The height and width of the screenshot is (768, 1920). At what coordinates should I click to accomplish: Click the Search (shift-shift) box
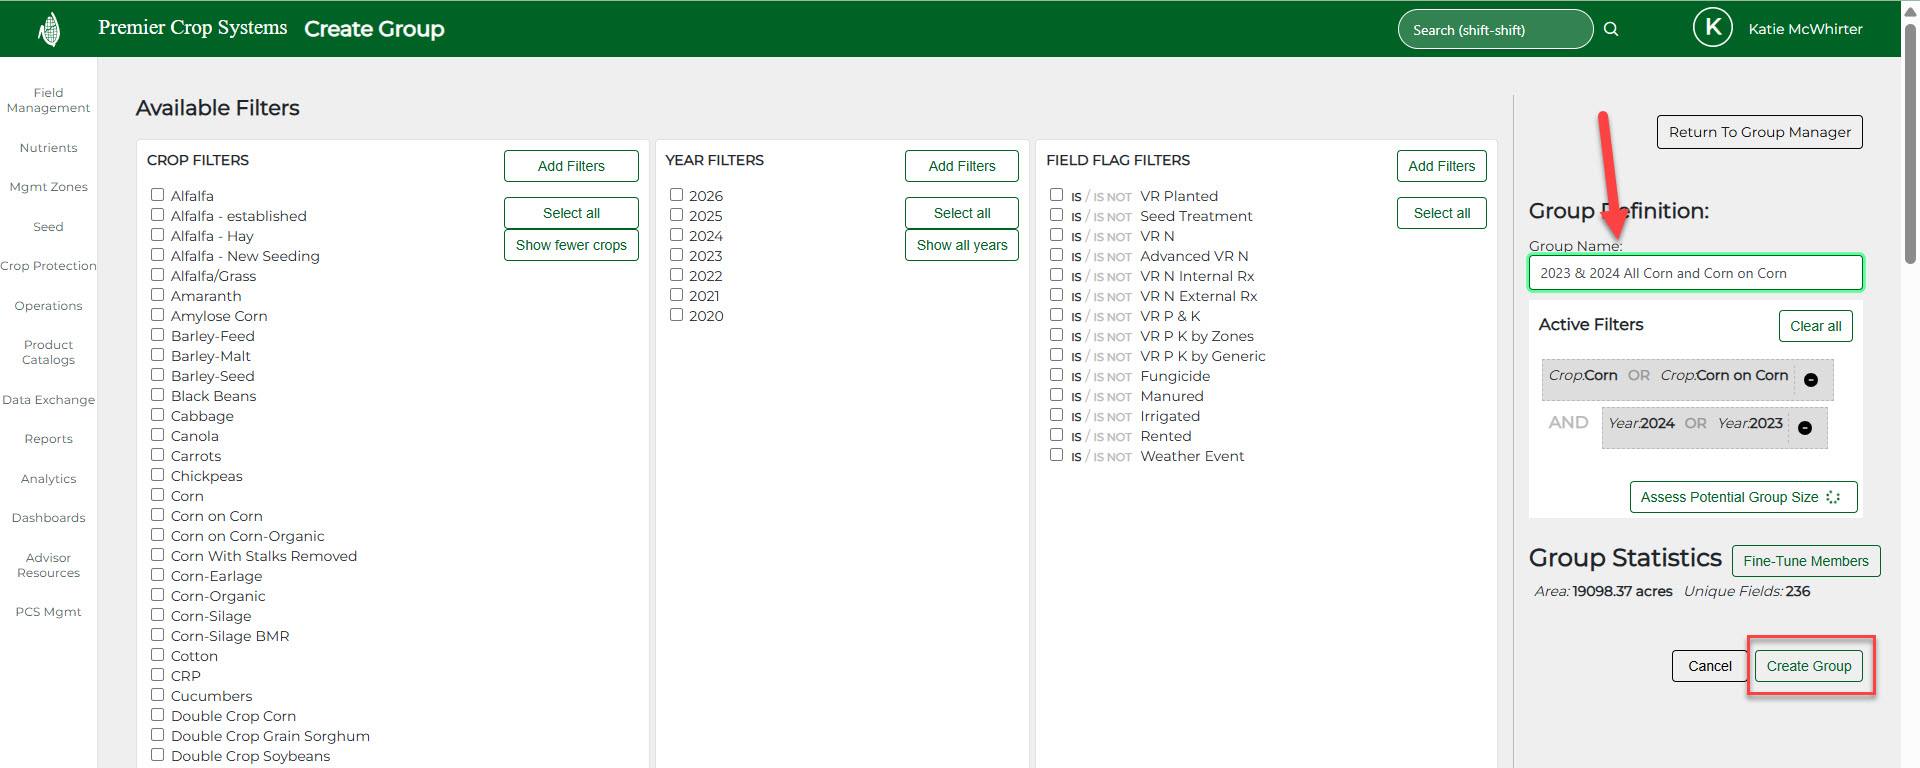[1495, 29]
